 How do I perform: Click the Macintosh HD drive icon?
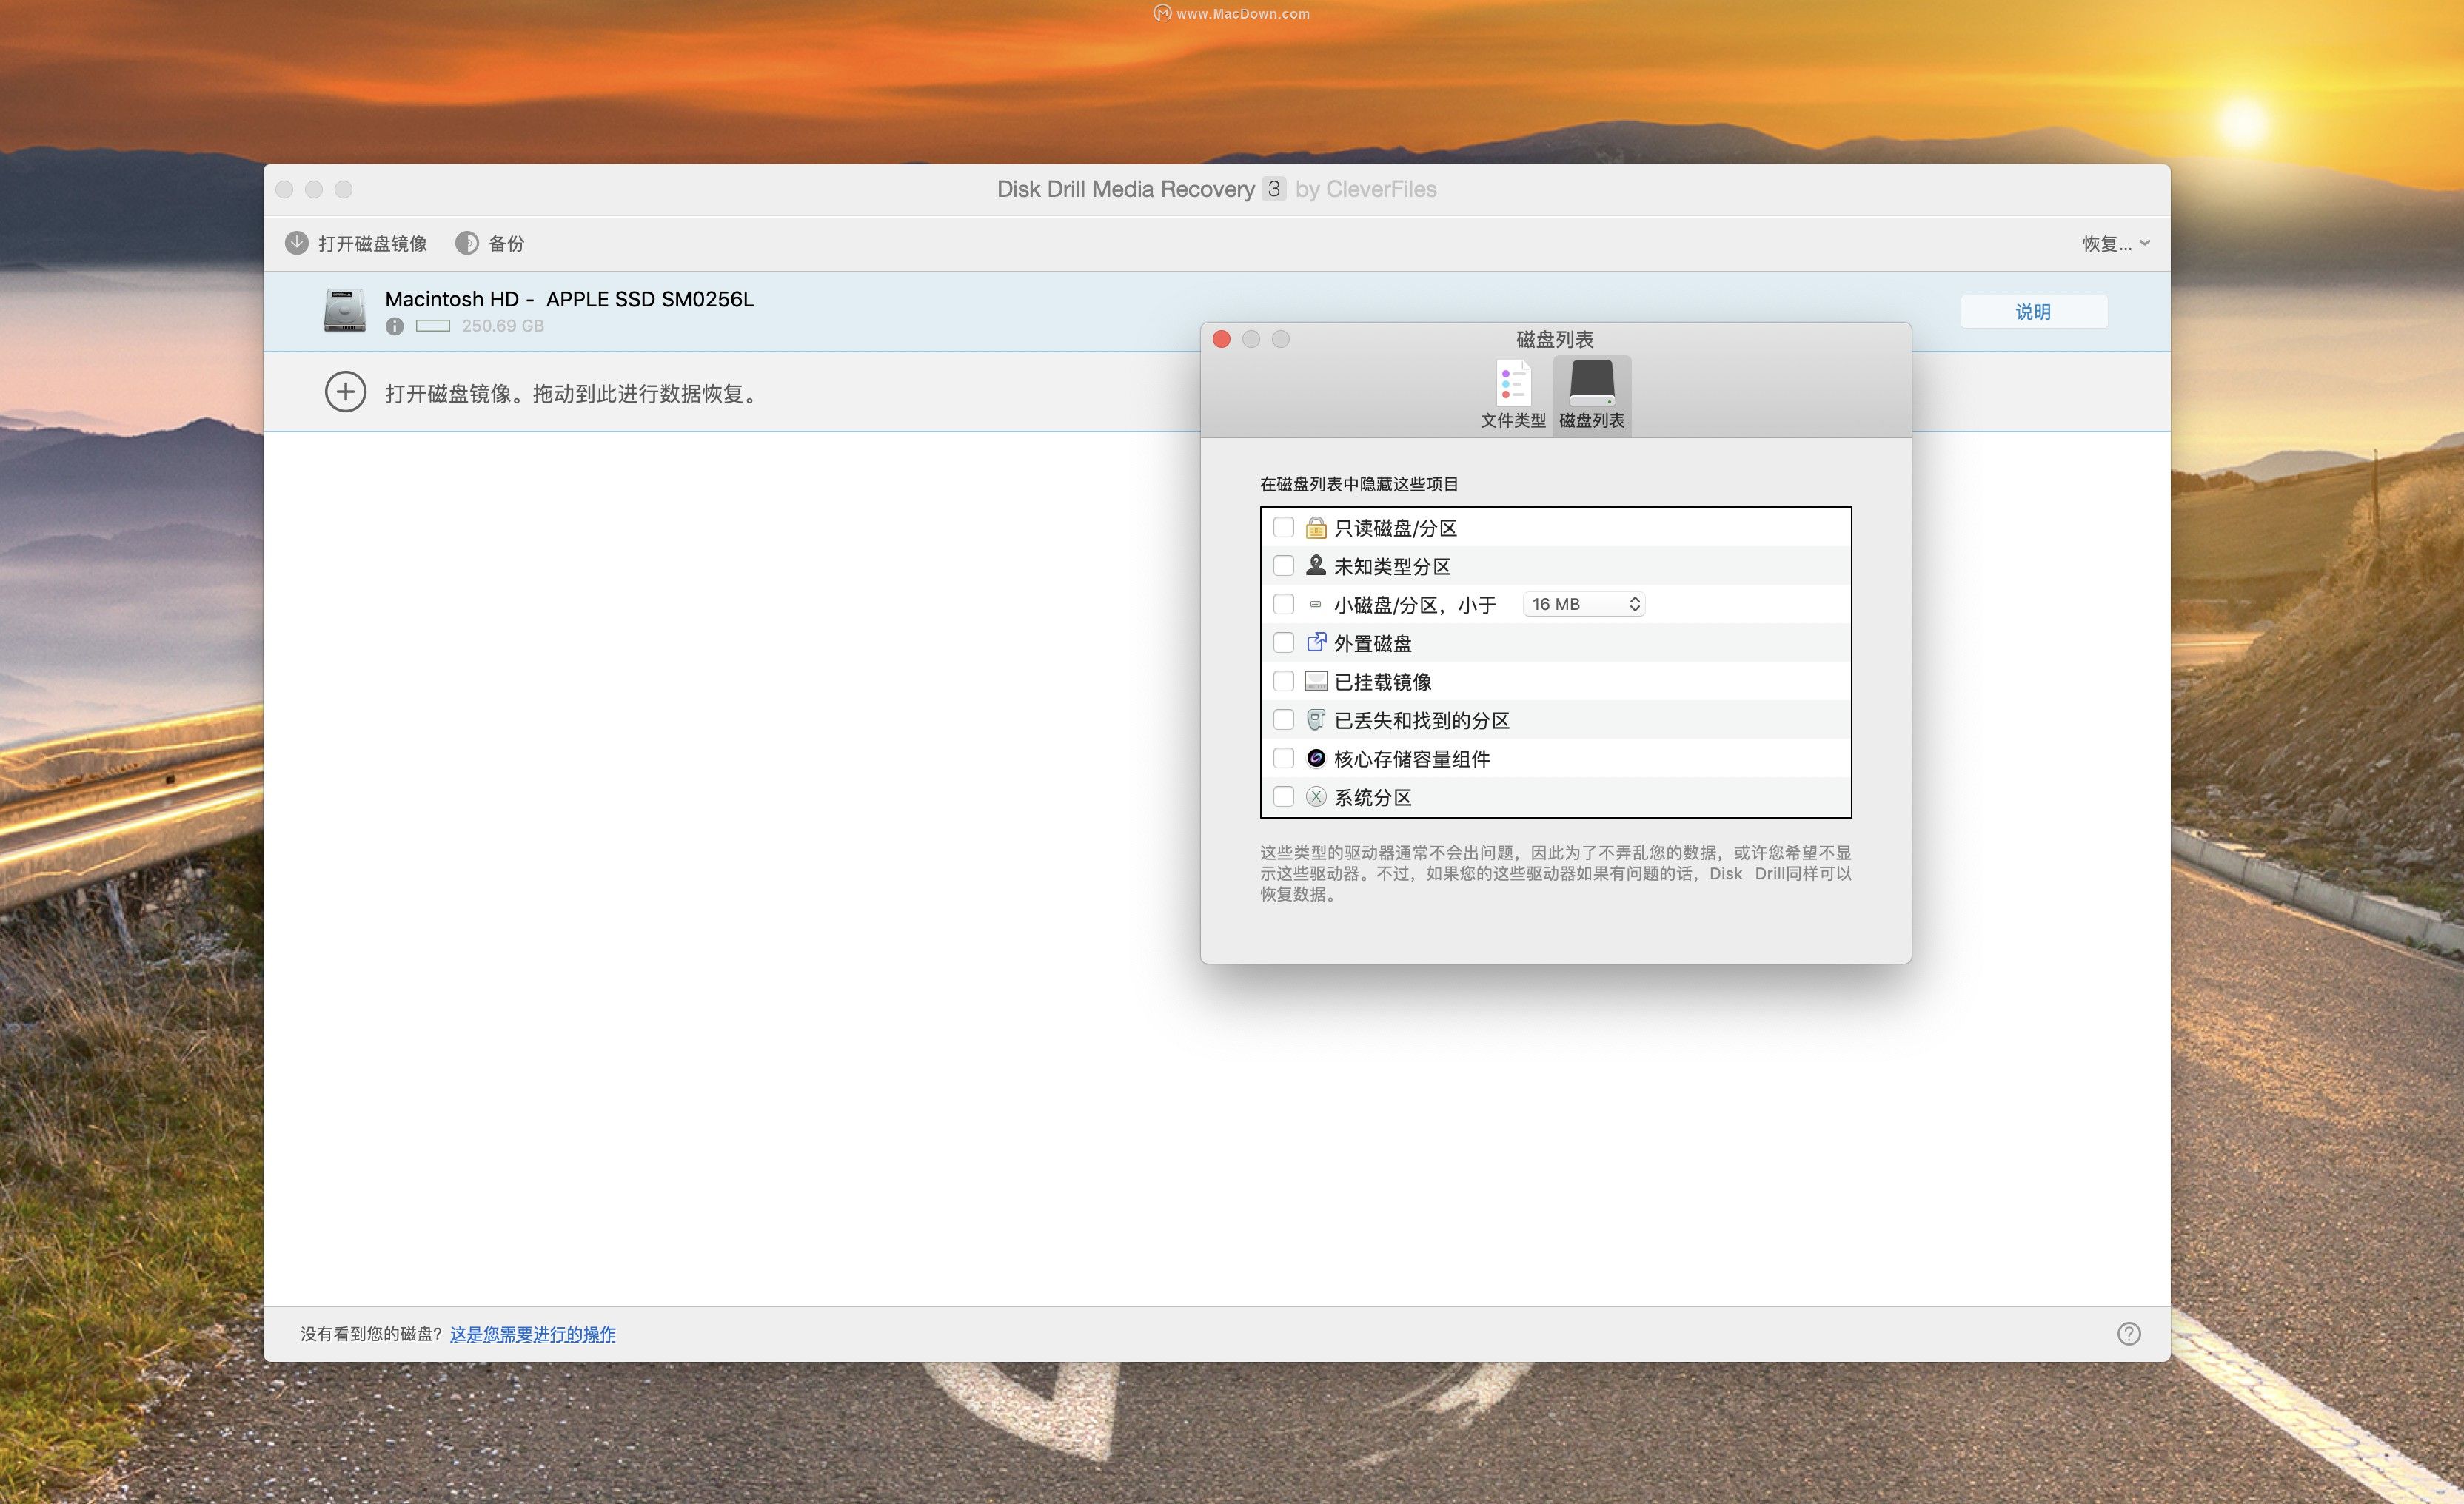pyautogui.click(x=344, y=311)
